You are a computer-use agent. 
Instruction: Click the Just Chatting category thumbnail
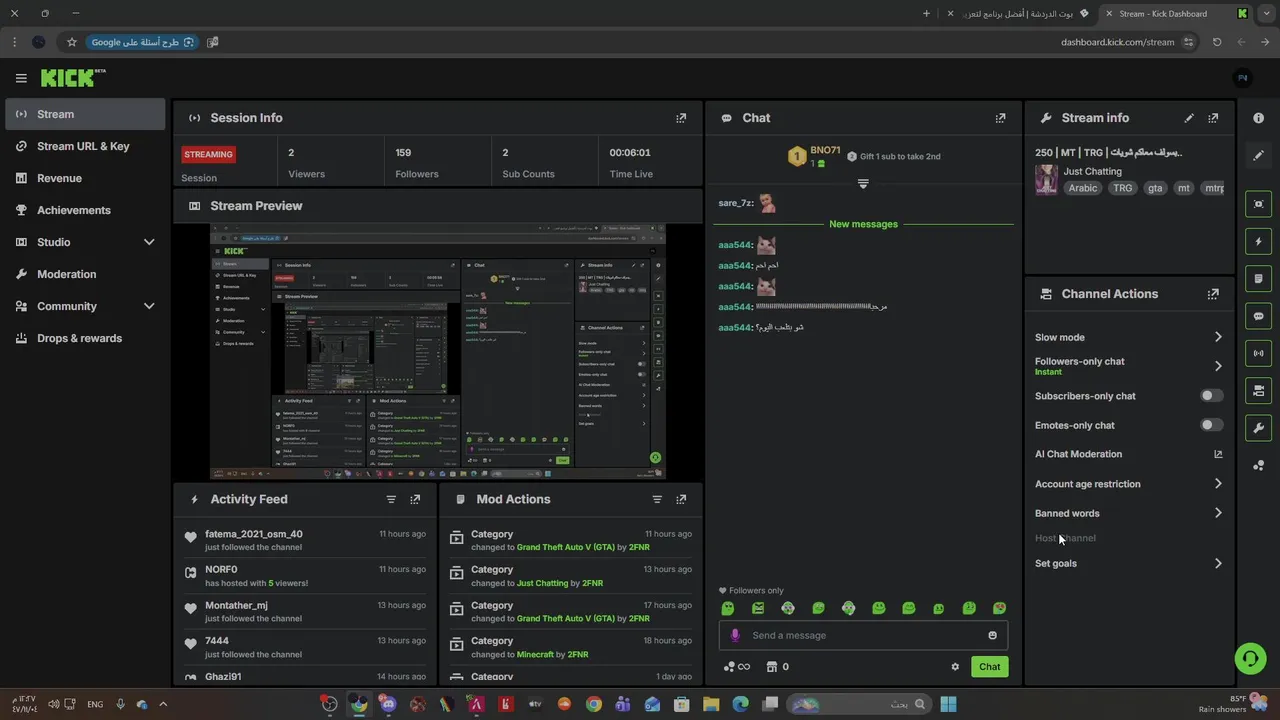1046,179
